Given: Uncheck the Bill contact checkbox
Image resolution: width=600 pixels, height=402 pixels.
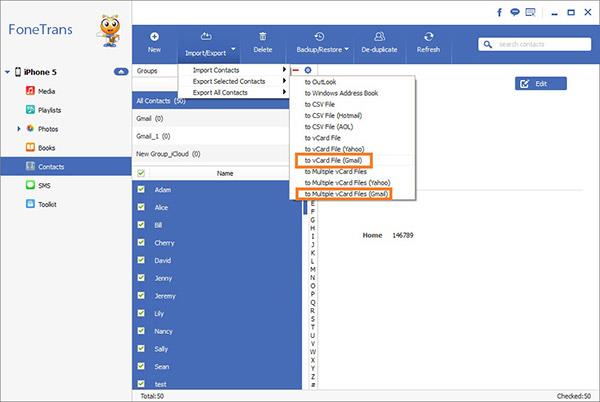Looking at the screenshot, I should 141,225.
